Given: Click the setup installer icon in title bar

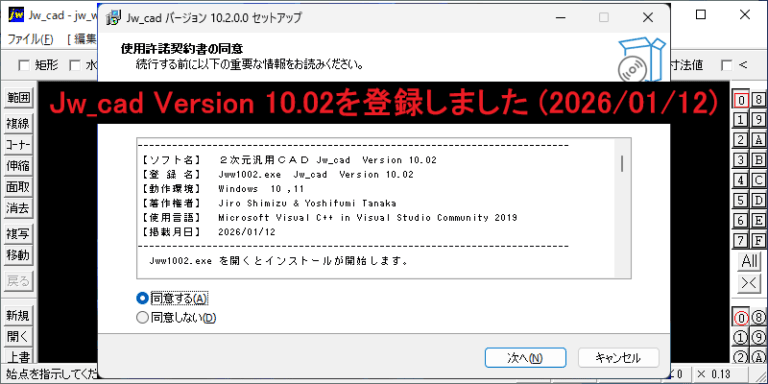Looking at the screenshot, I should (x=113, y=18).
